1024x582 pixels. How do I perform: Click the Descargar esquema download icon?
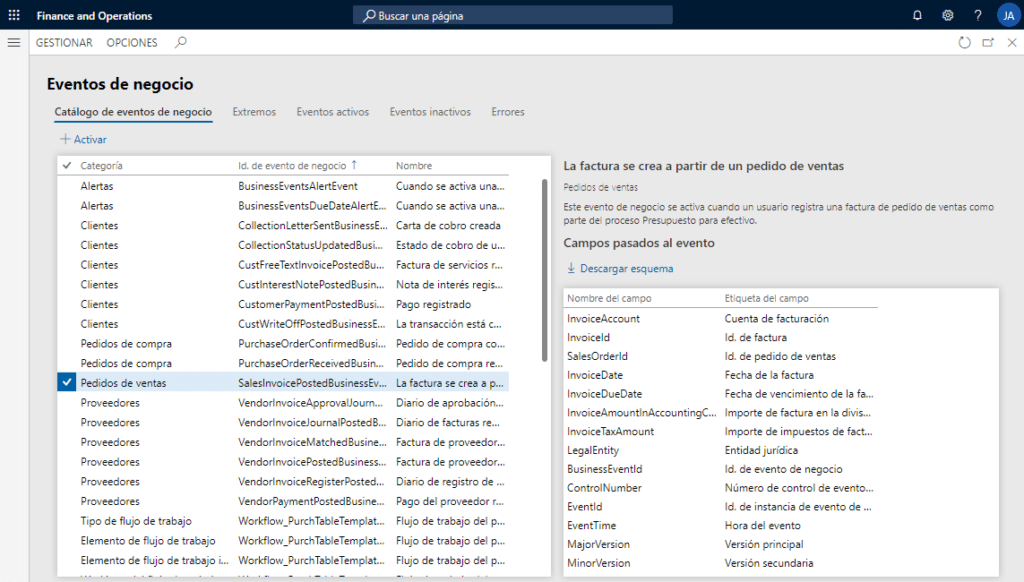(571, 268)
